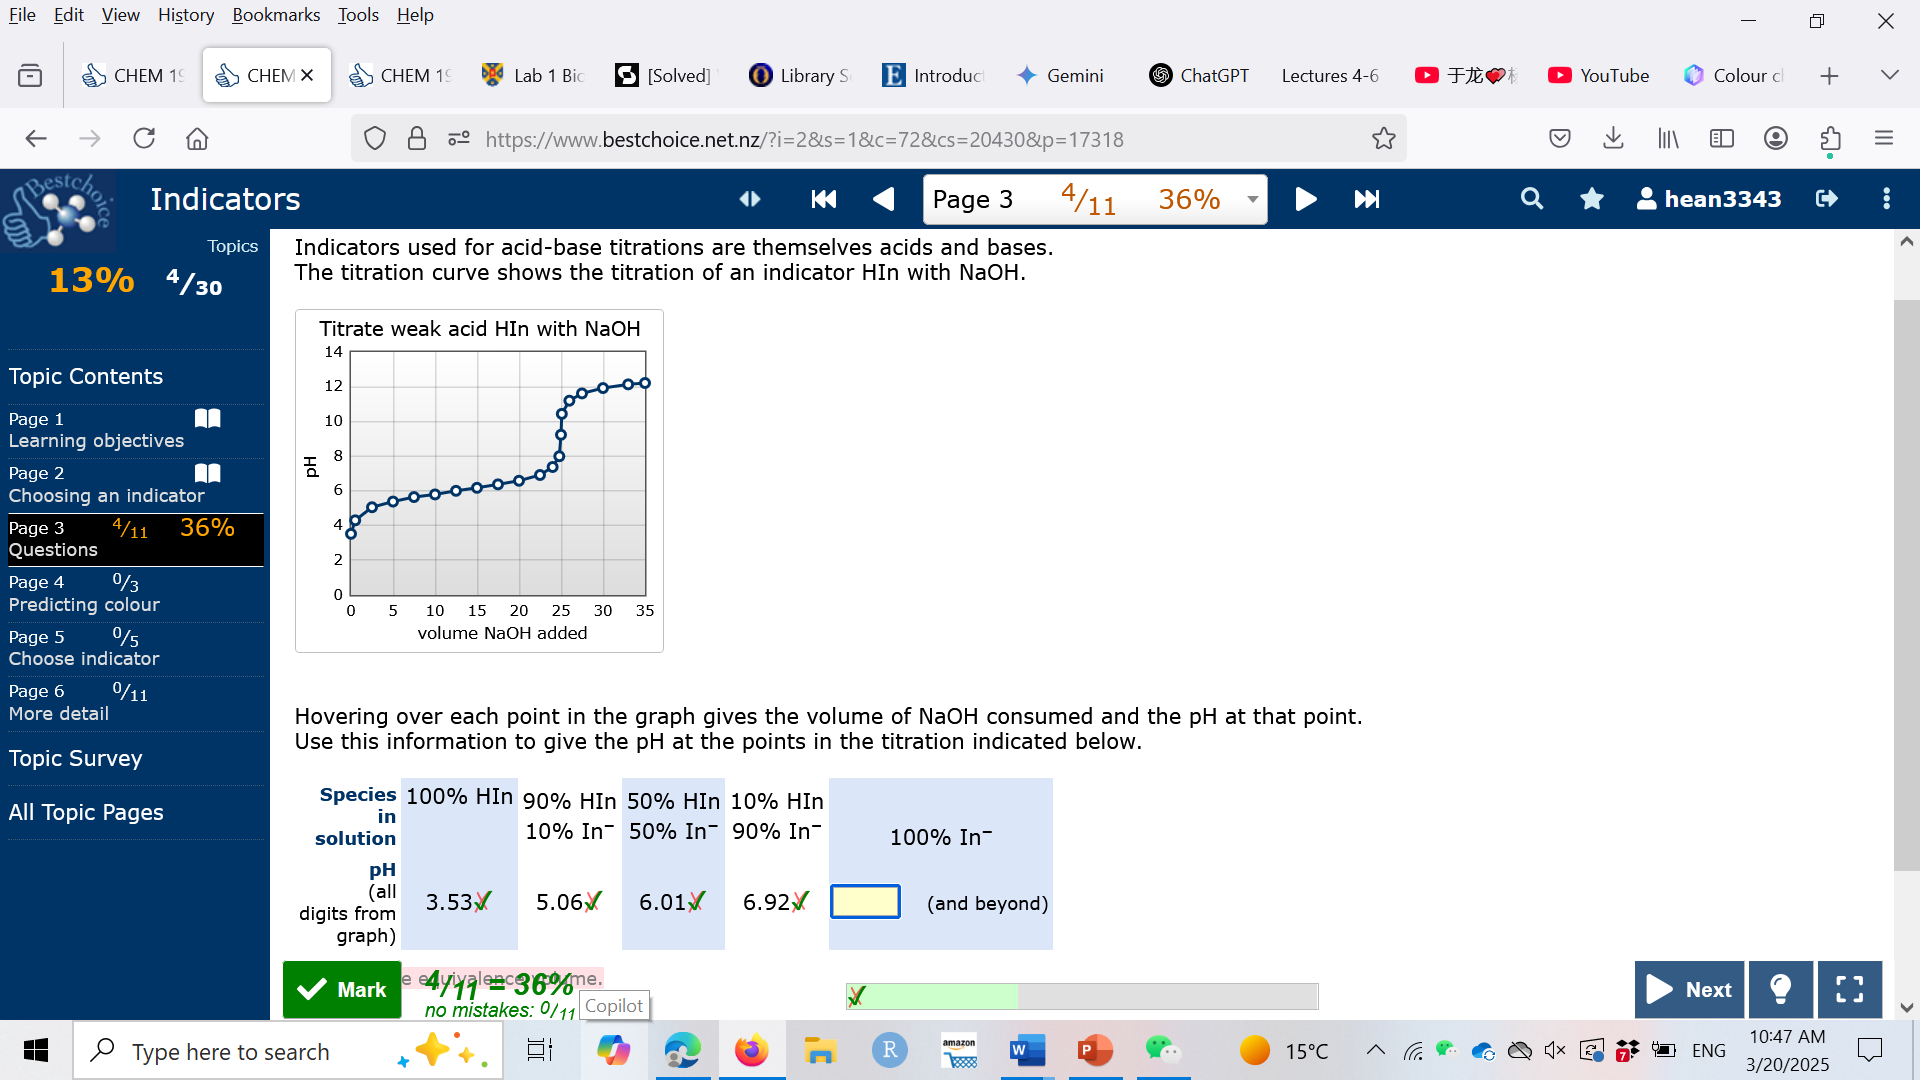Open search in the Indicators header
The width and height of the screenshot is (1920, 1080).
pos(1531,199)
